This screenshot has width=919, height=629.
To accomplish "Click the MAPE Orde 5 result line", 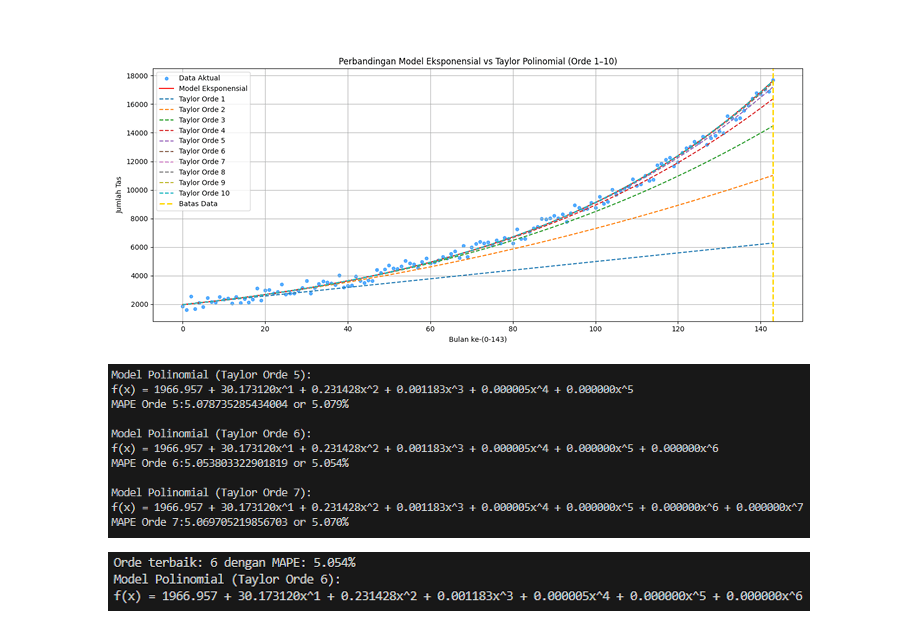I will pyautogui.click(x=230, y=404).
